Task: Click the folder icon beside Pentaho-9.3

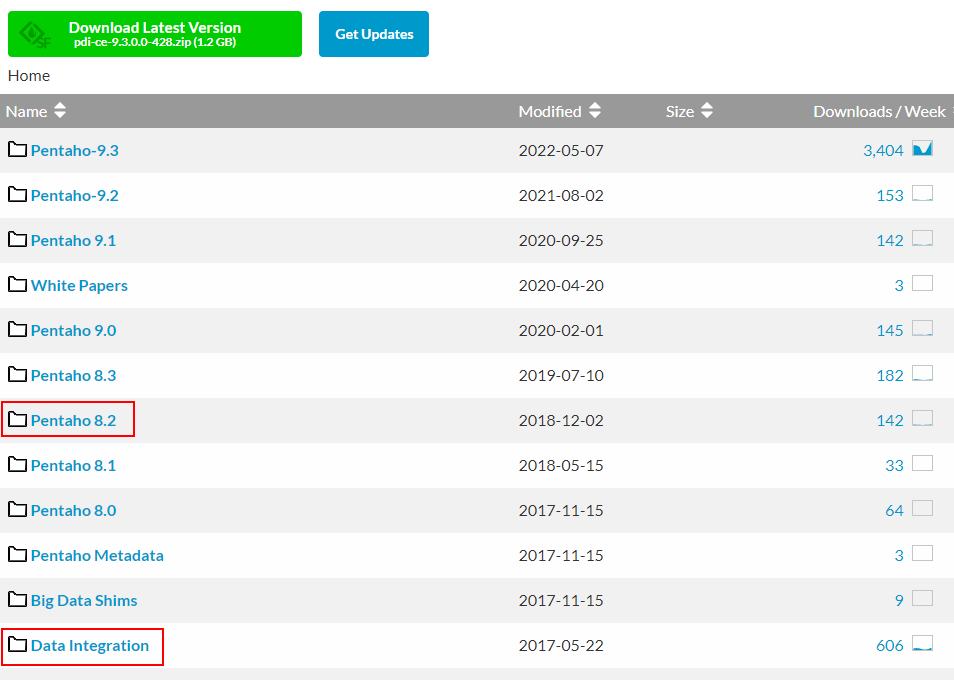Action: click(17, 149)
